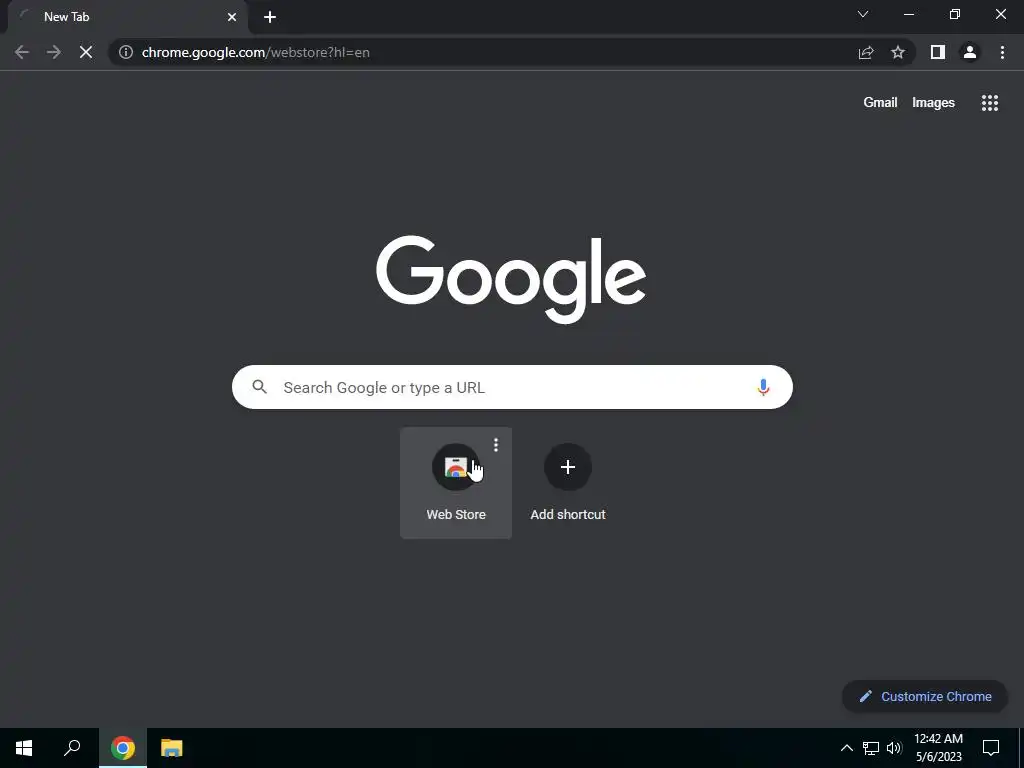Open Chrome three-dot menu

coord(1002,52)
